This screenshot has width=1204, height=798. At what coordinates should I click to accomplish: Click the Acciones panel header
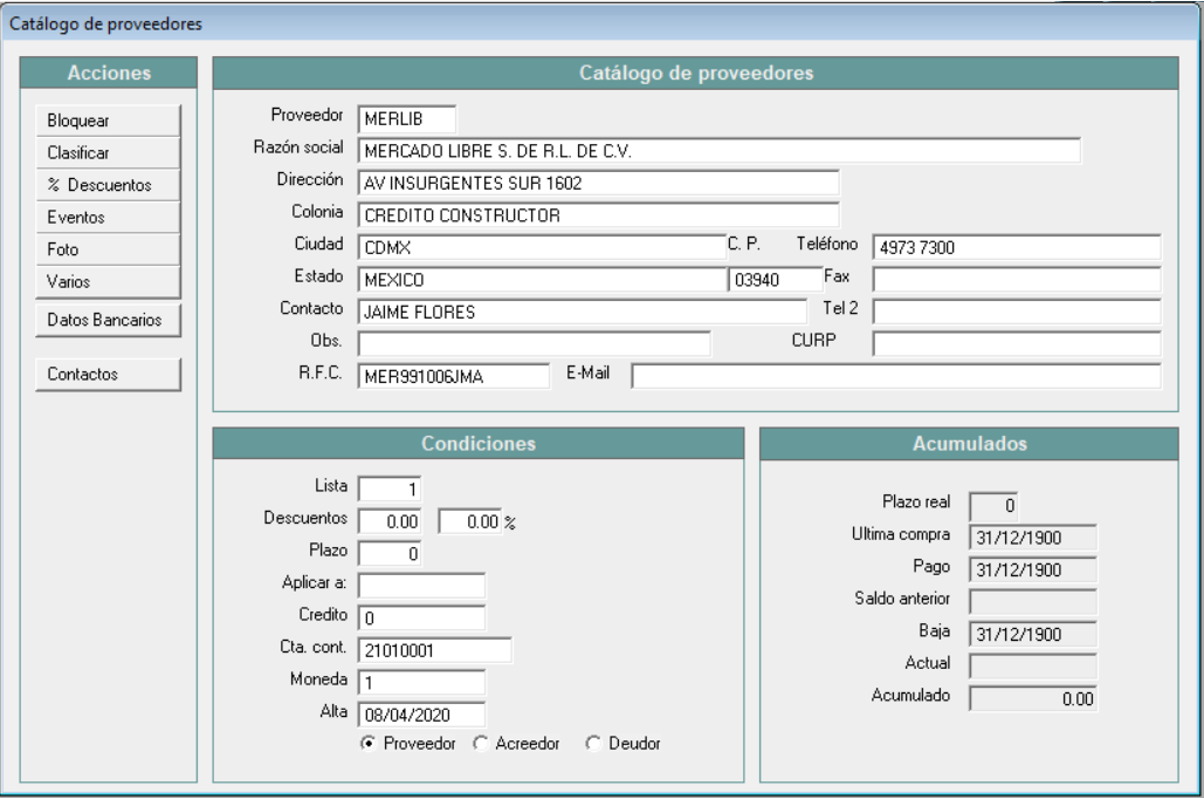(x=109, y=73)
